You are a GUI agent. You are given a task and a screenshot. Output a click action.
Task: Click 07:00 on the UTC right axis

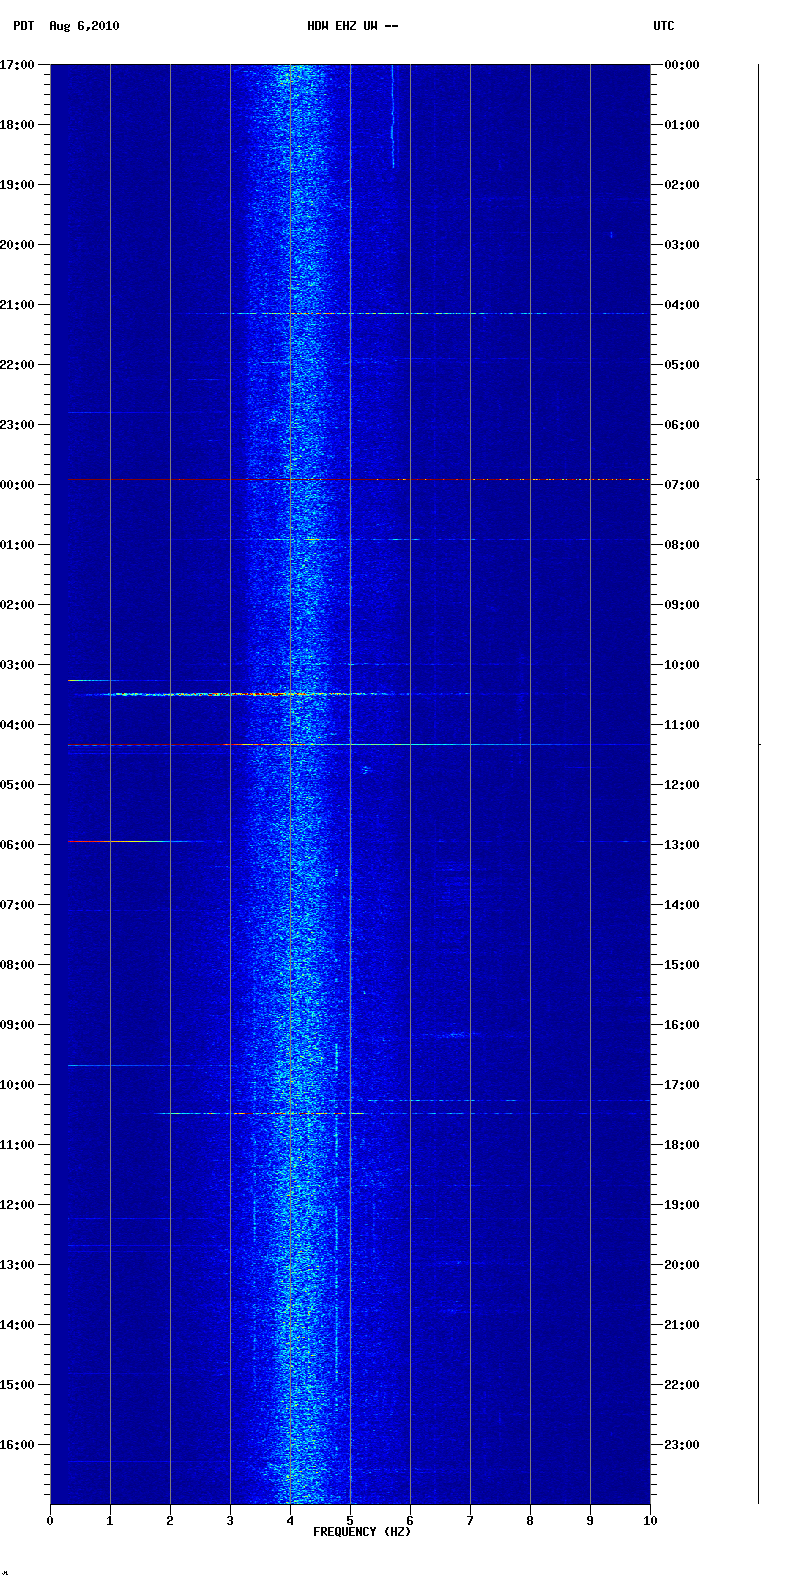coord(682,485)
